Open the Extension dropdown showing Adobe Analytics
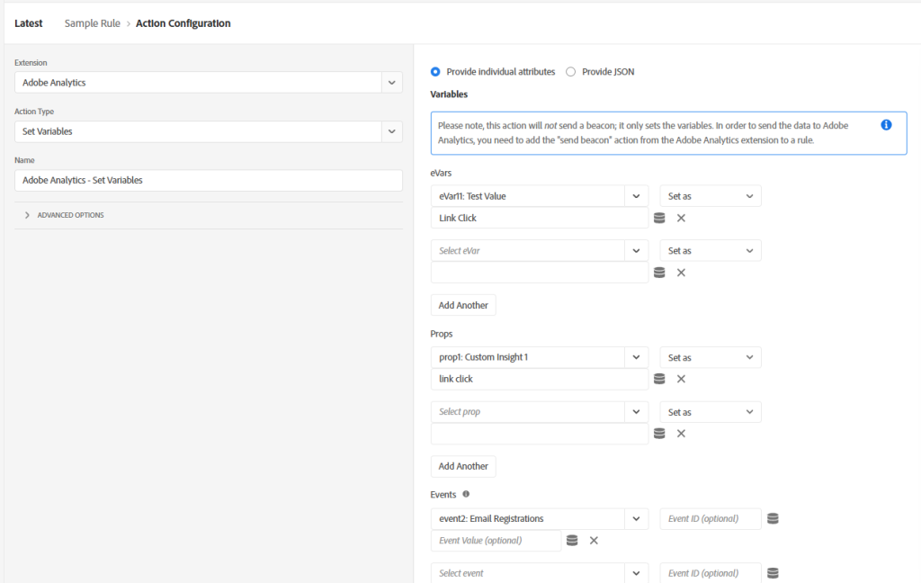The width and height of the screenshot is (921, 583). [x=392, y=83]
